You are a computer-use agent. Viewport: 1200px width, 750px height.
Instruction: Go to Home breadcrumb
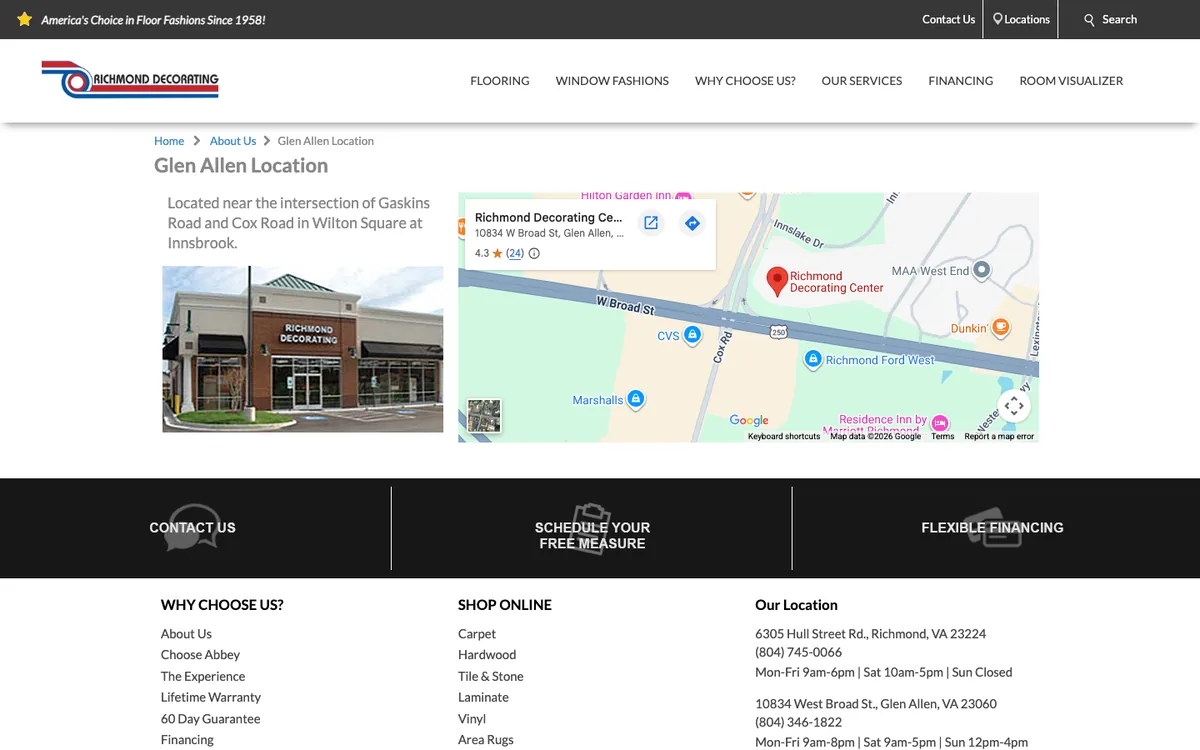point(169,141)
